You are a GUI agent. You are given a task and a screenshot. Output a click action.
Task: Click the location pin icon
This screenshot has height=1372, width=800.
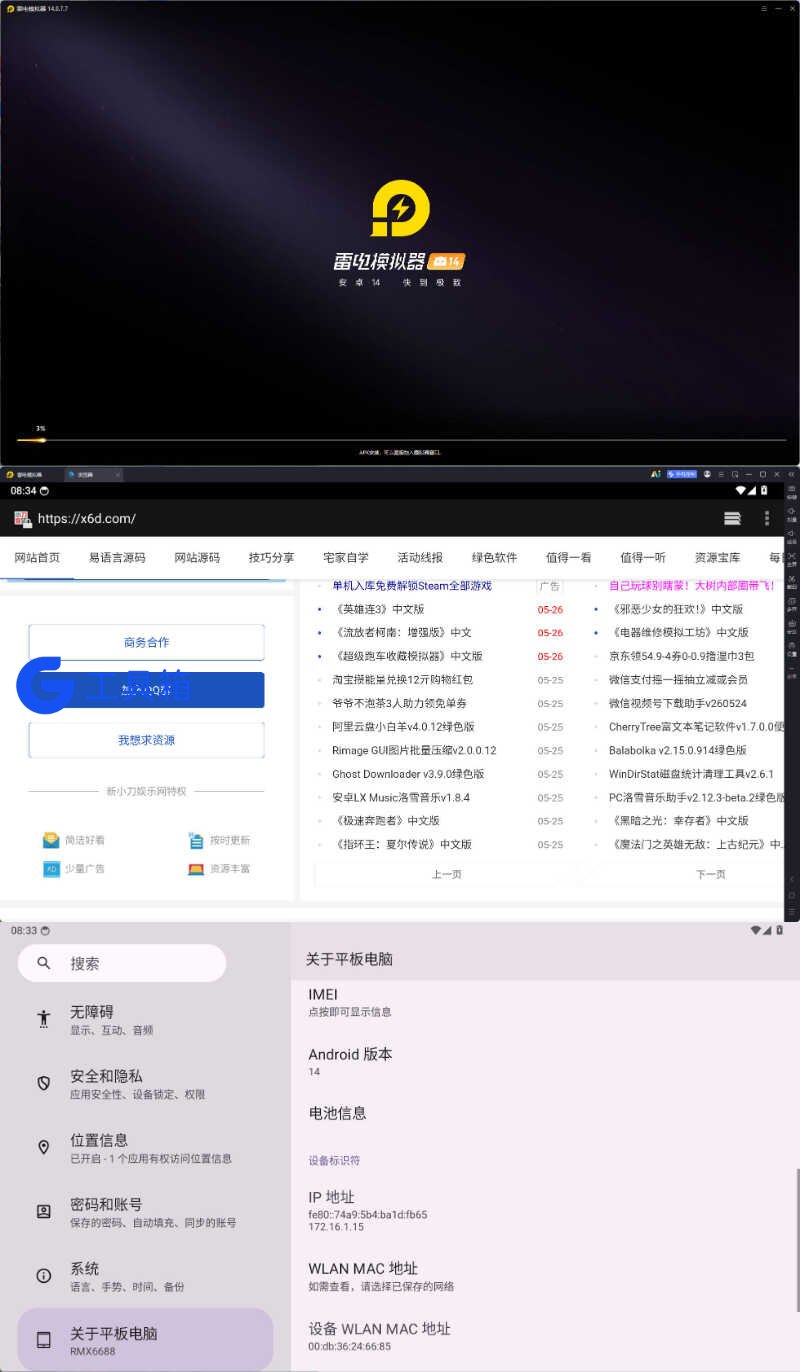(x=44, y=1147)
